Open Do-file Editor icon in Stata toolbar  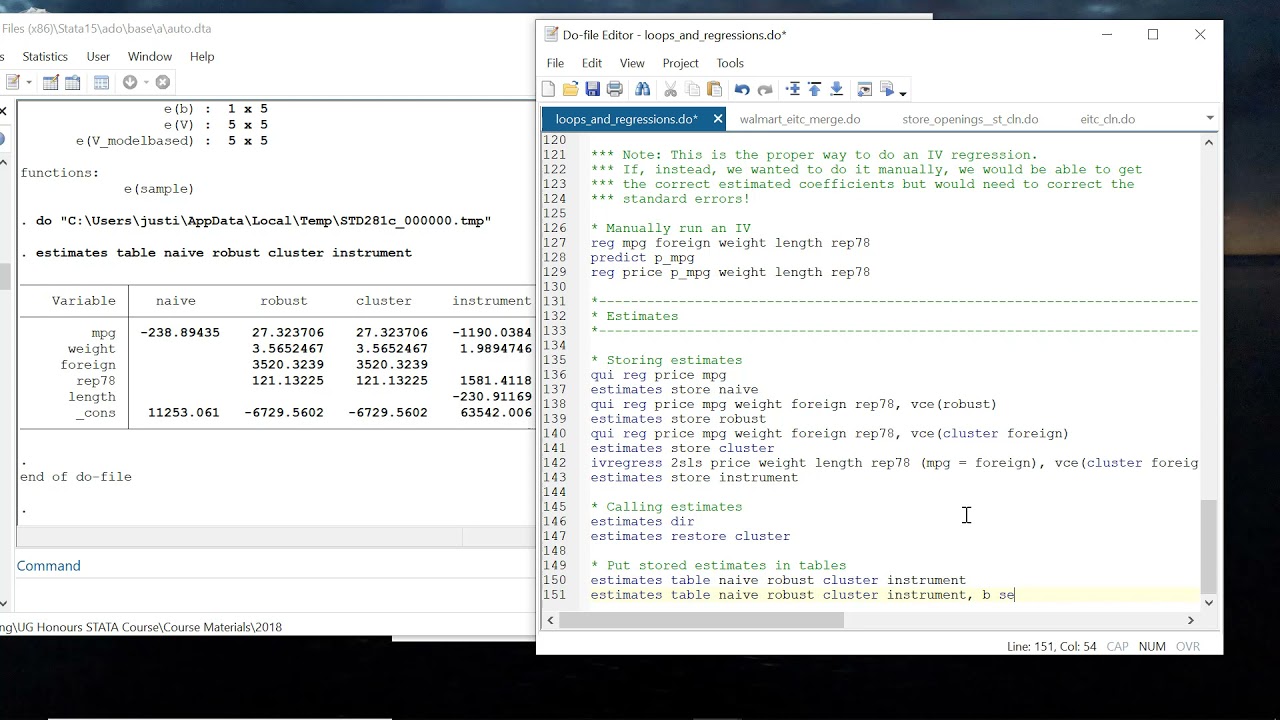tap(13, 82)
